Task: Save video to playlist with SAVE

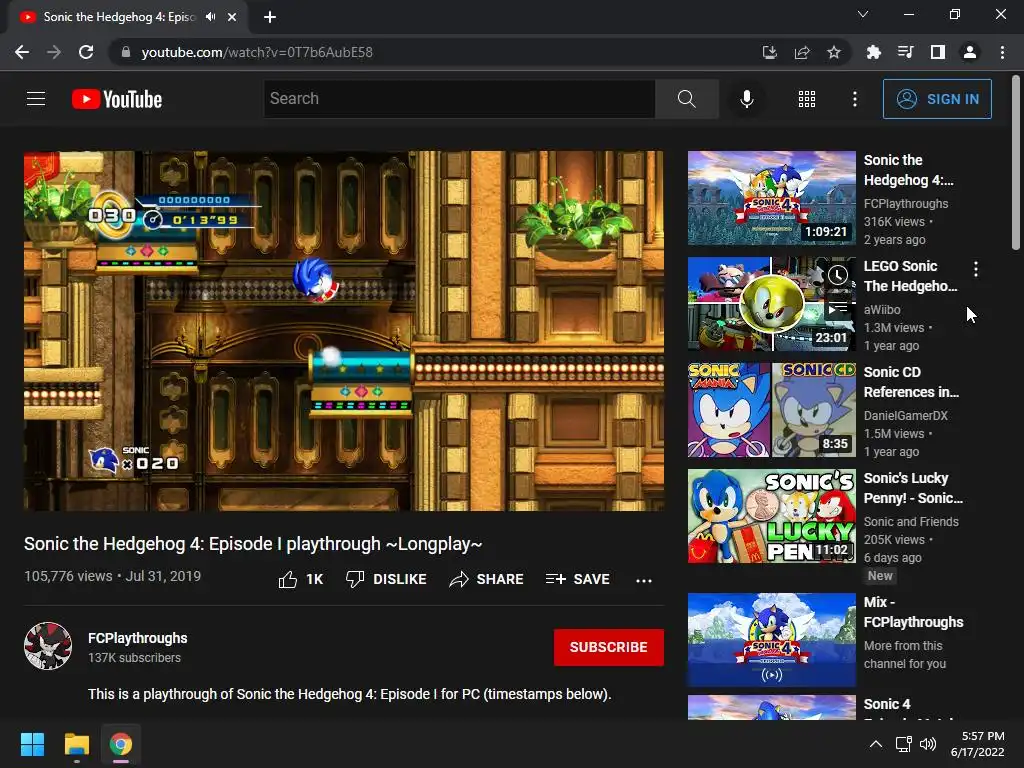Action: 577,579
